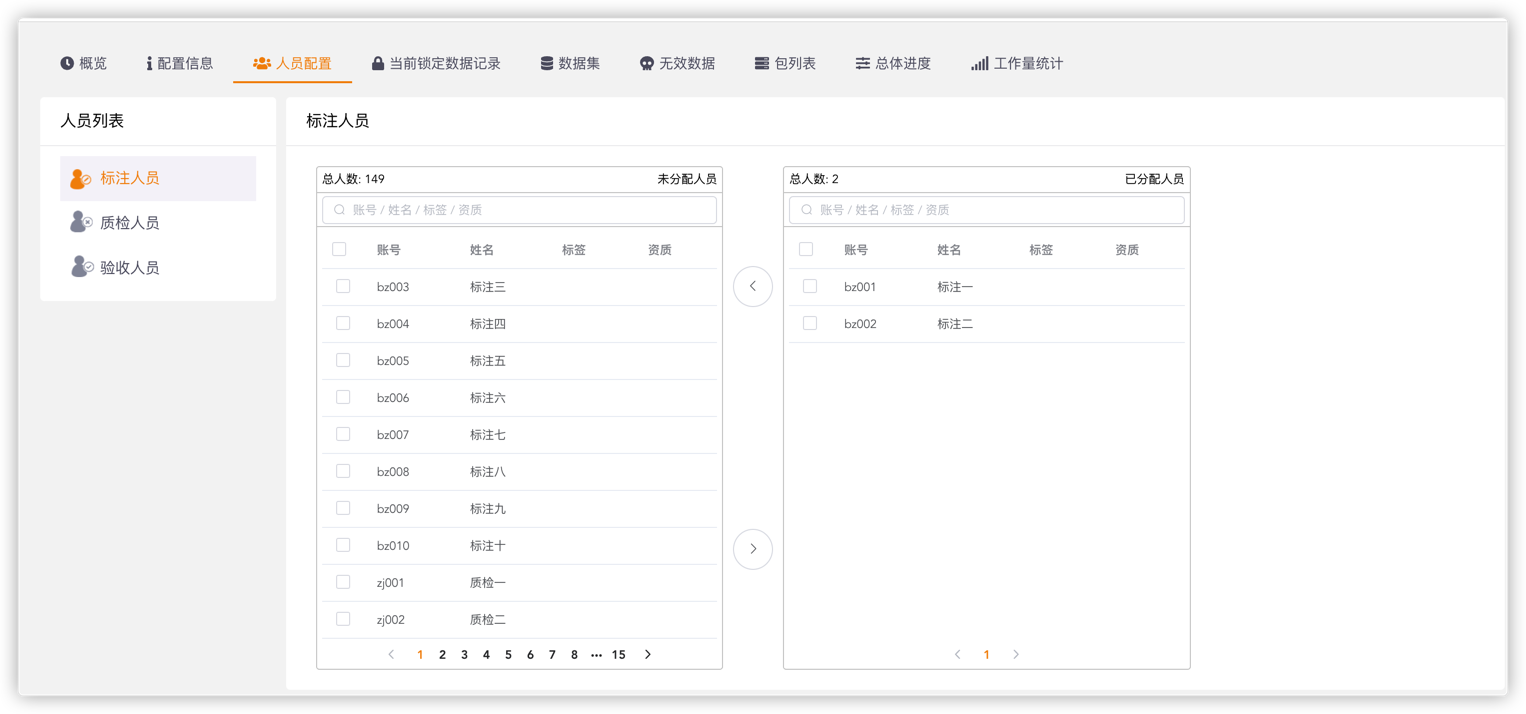Viewport: 1526px width, 714px height.
Task: Click the account bz007
Action: [393, 435]
